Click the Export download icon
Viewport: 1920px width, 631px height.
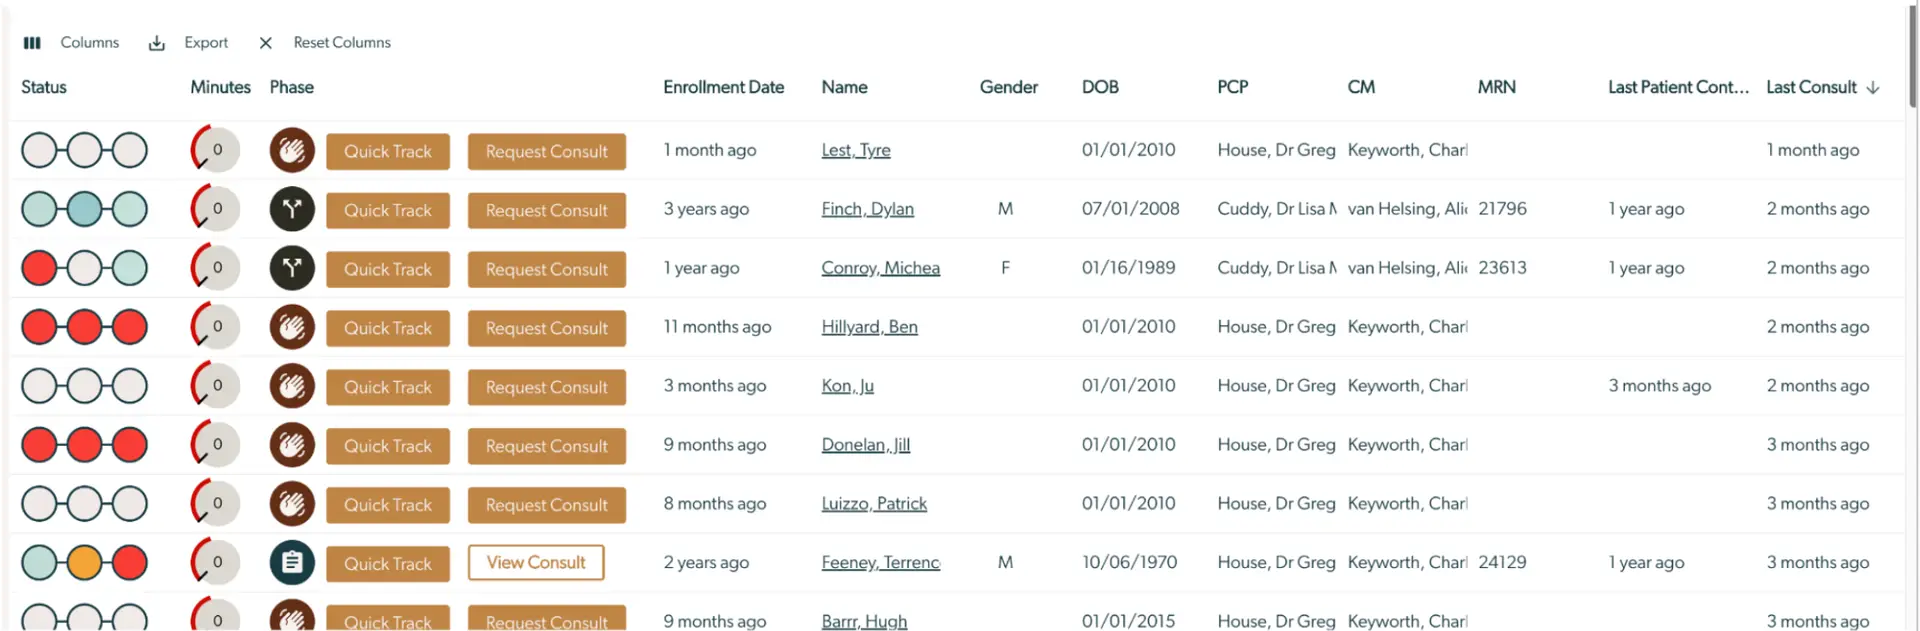[x=157, y=43]
